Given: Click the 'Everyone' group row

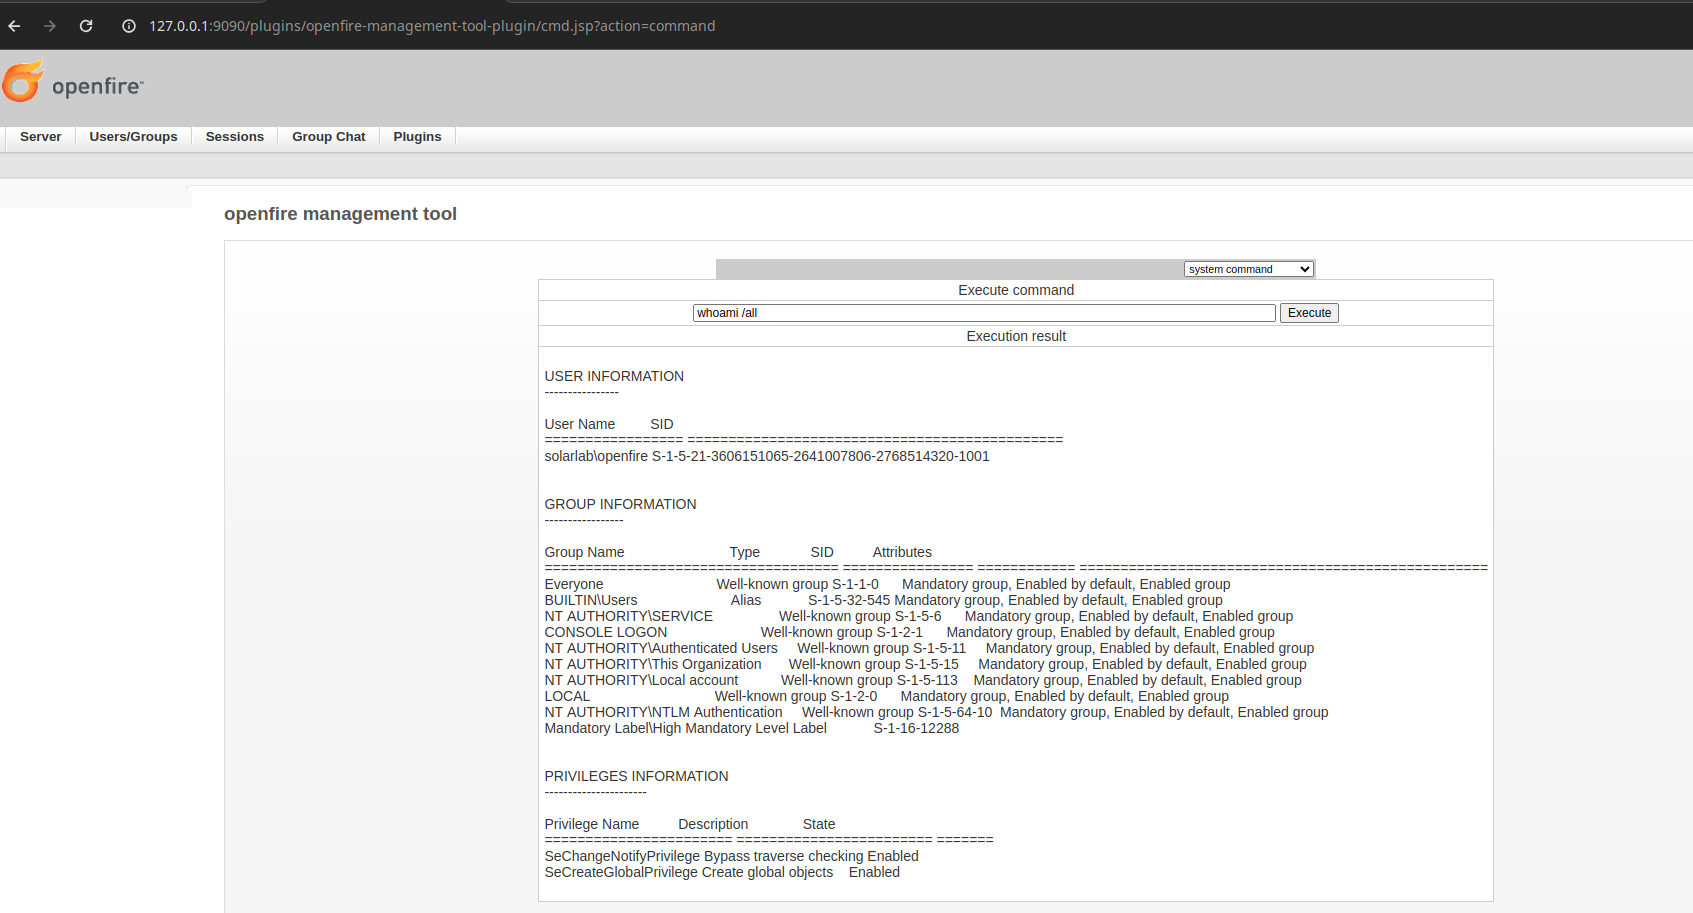Looking at the screenshot, I should [x=887, y=584].
